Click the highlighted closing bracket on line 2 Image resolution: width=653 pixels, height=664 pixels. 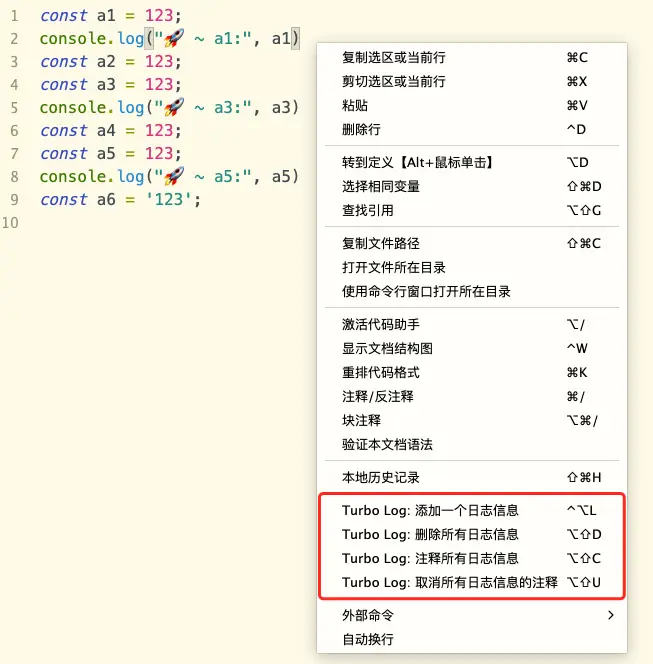(296, 39)
